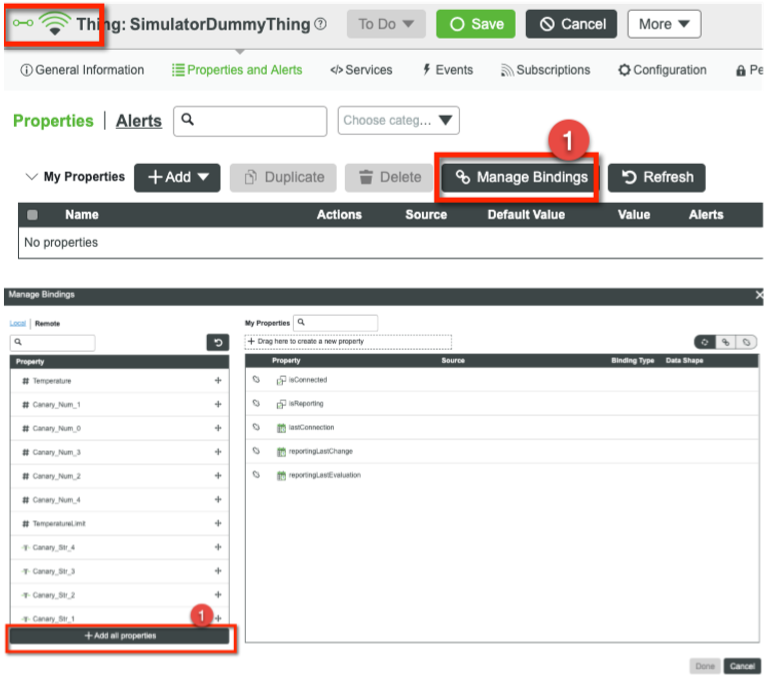
Task: Click the Refresh properties button
Action: pos(656,178)
